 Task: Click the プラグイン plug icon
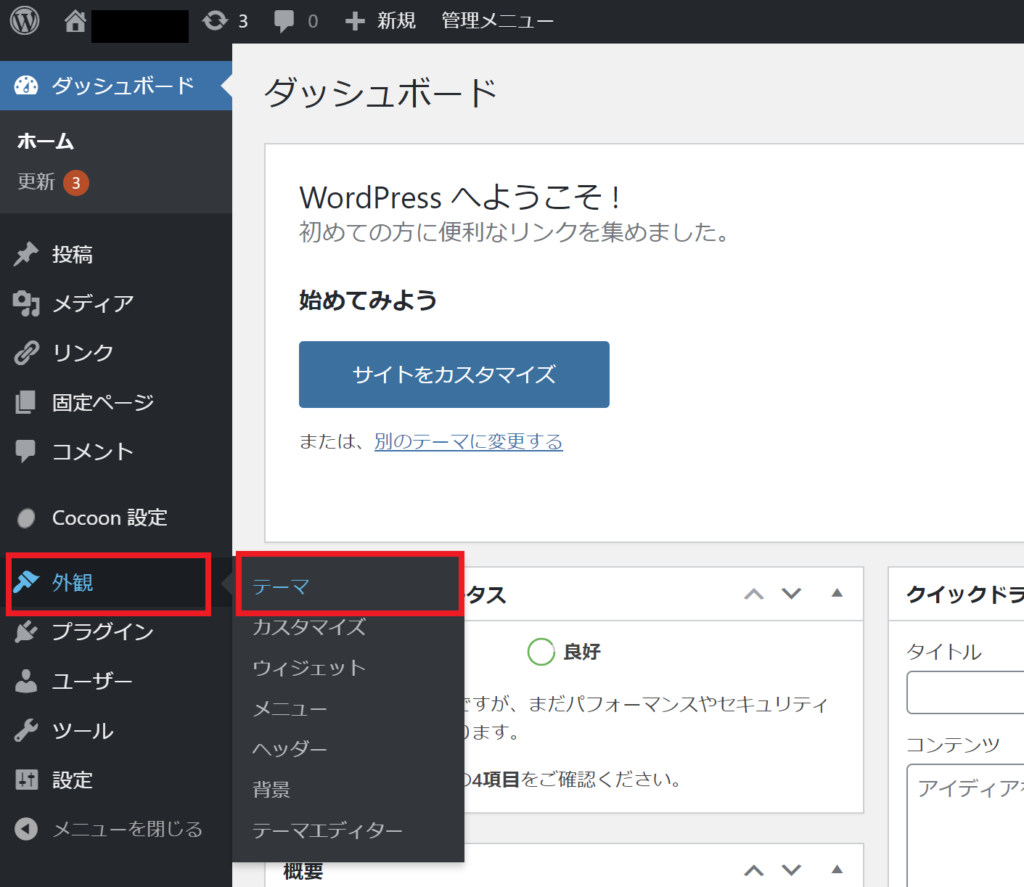pos(26,632)
